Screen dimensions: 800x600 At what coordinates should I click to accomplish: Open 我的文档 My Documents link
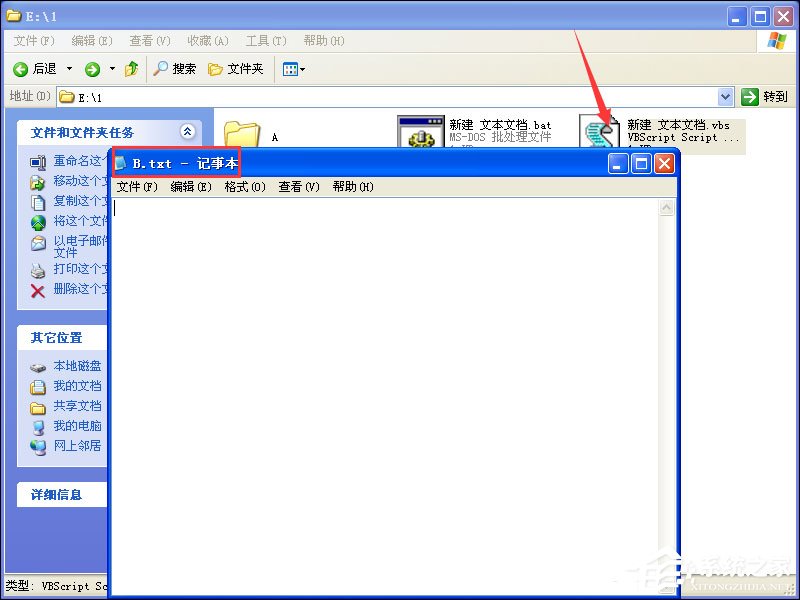click(x=78, y=386)
